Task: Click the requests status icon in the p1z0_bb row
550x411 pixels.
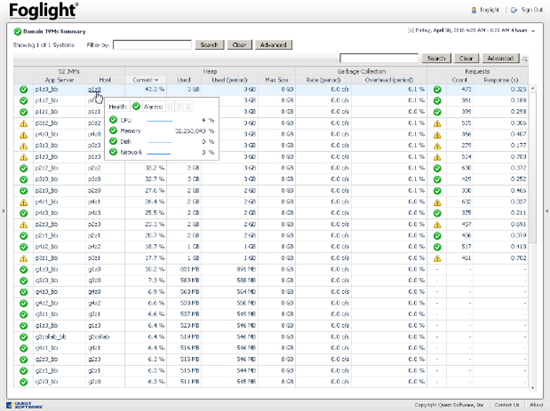Action: click(x=437, y=89)
